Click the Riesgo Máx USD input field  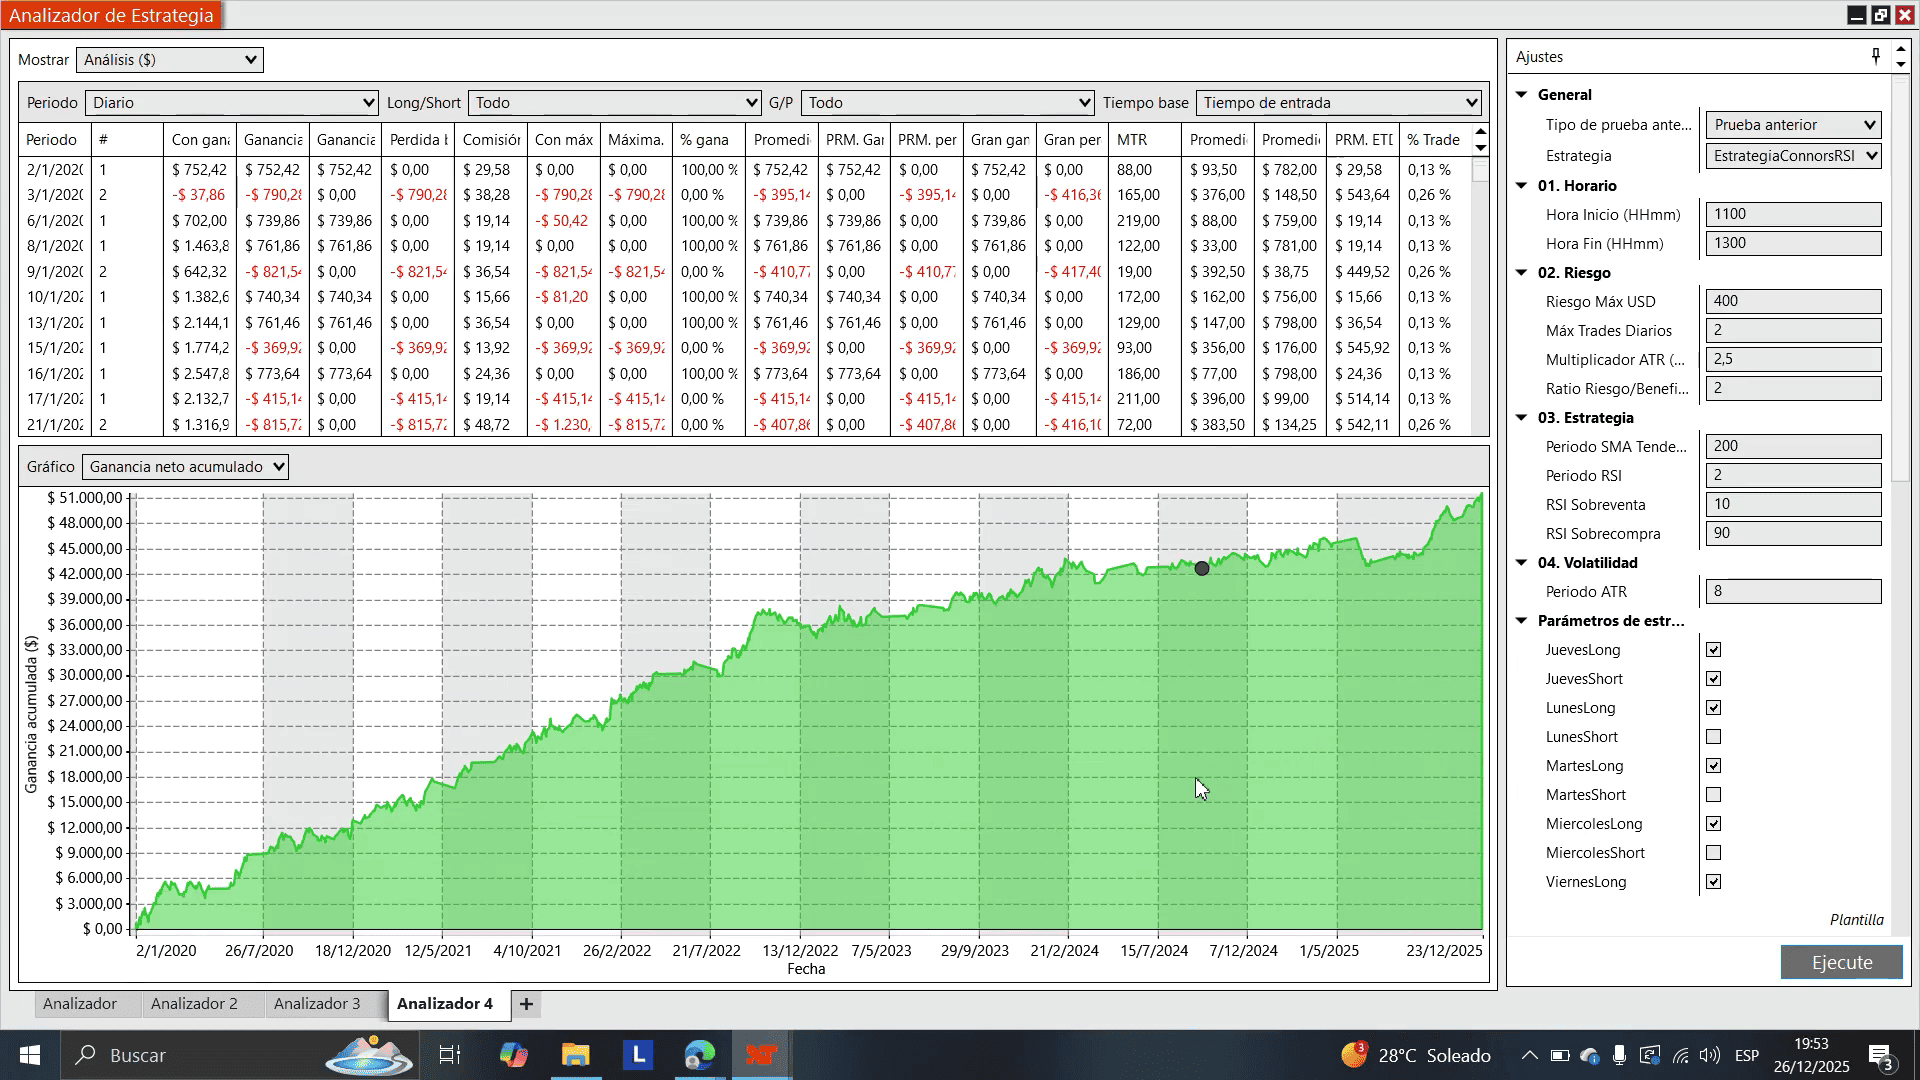[1792, 301]
